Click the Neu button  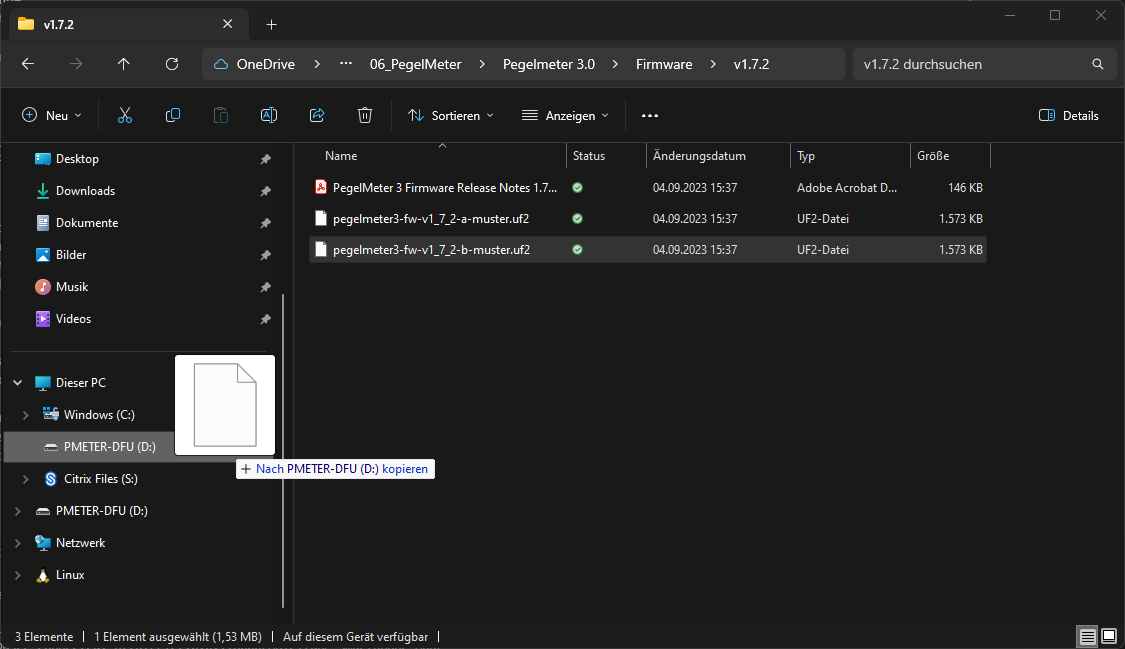52,115
